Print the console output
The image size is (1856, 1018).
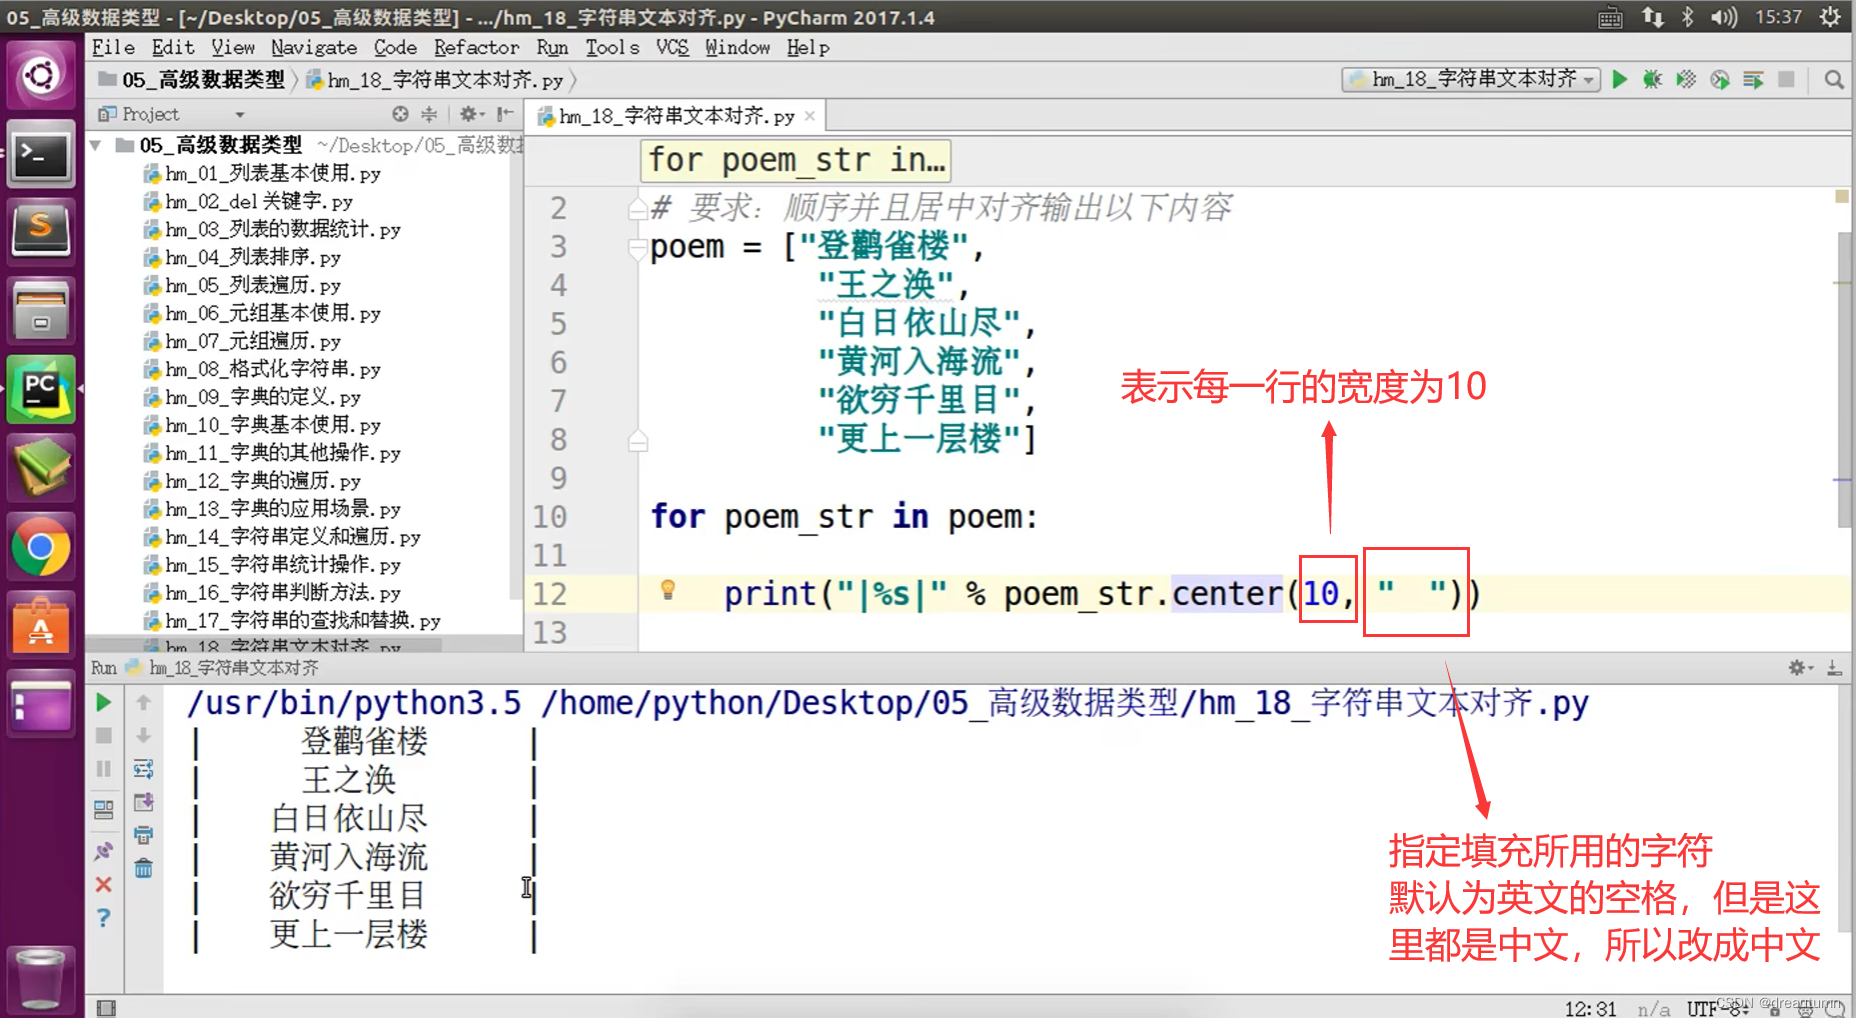(143, 835)
